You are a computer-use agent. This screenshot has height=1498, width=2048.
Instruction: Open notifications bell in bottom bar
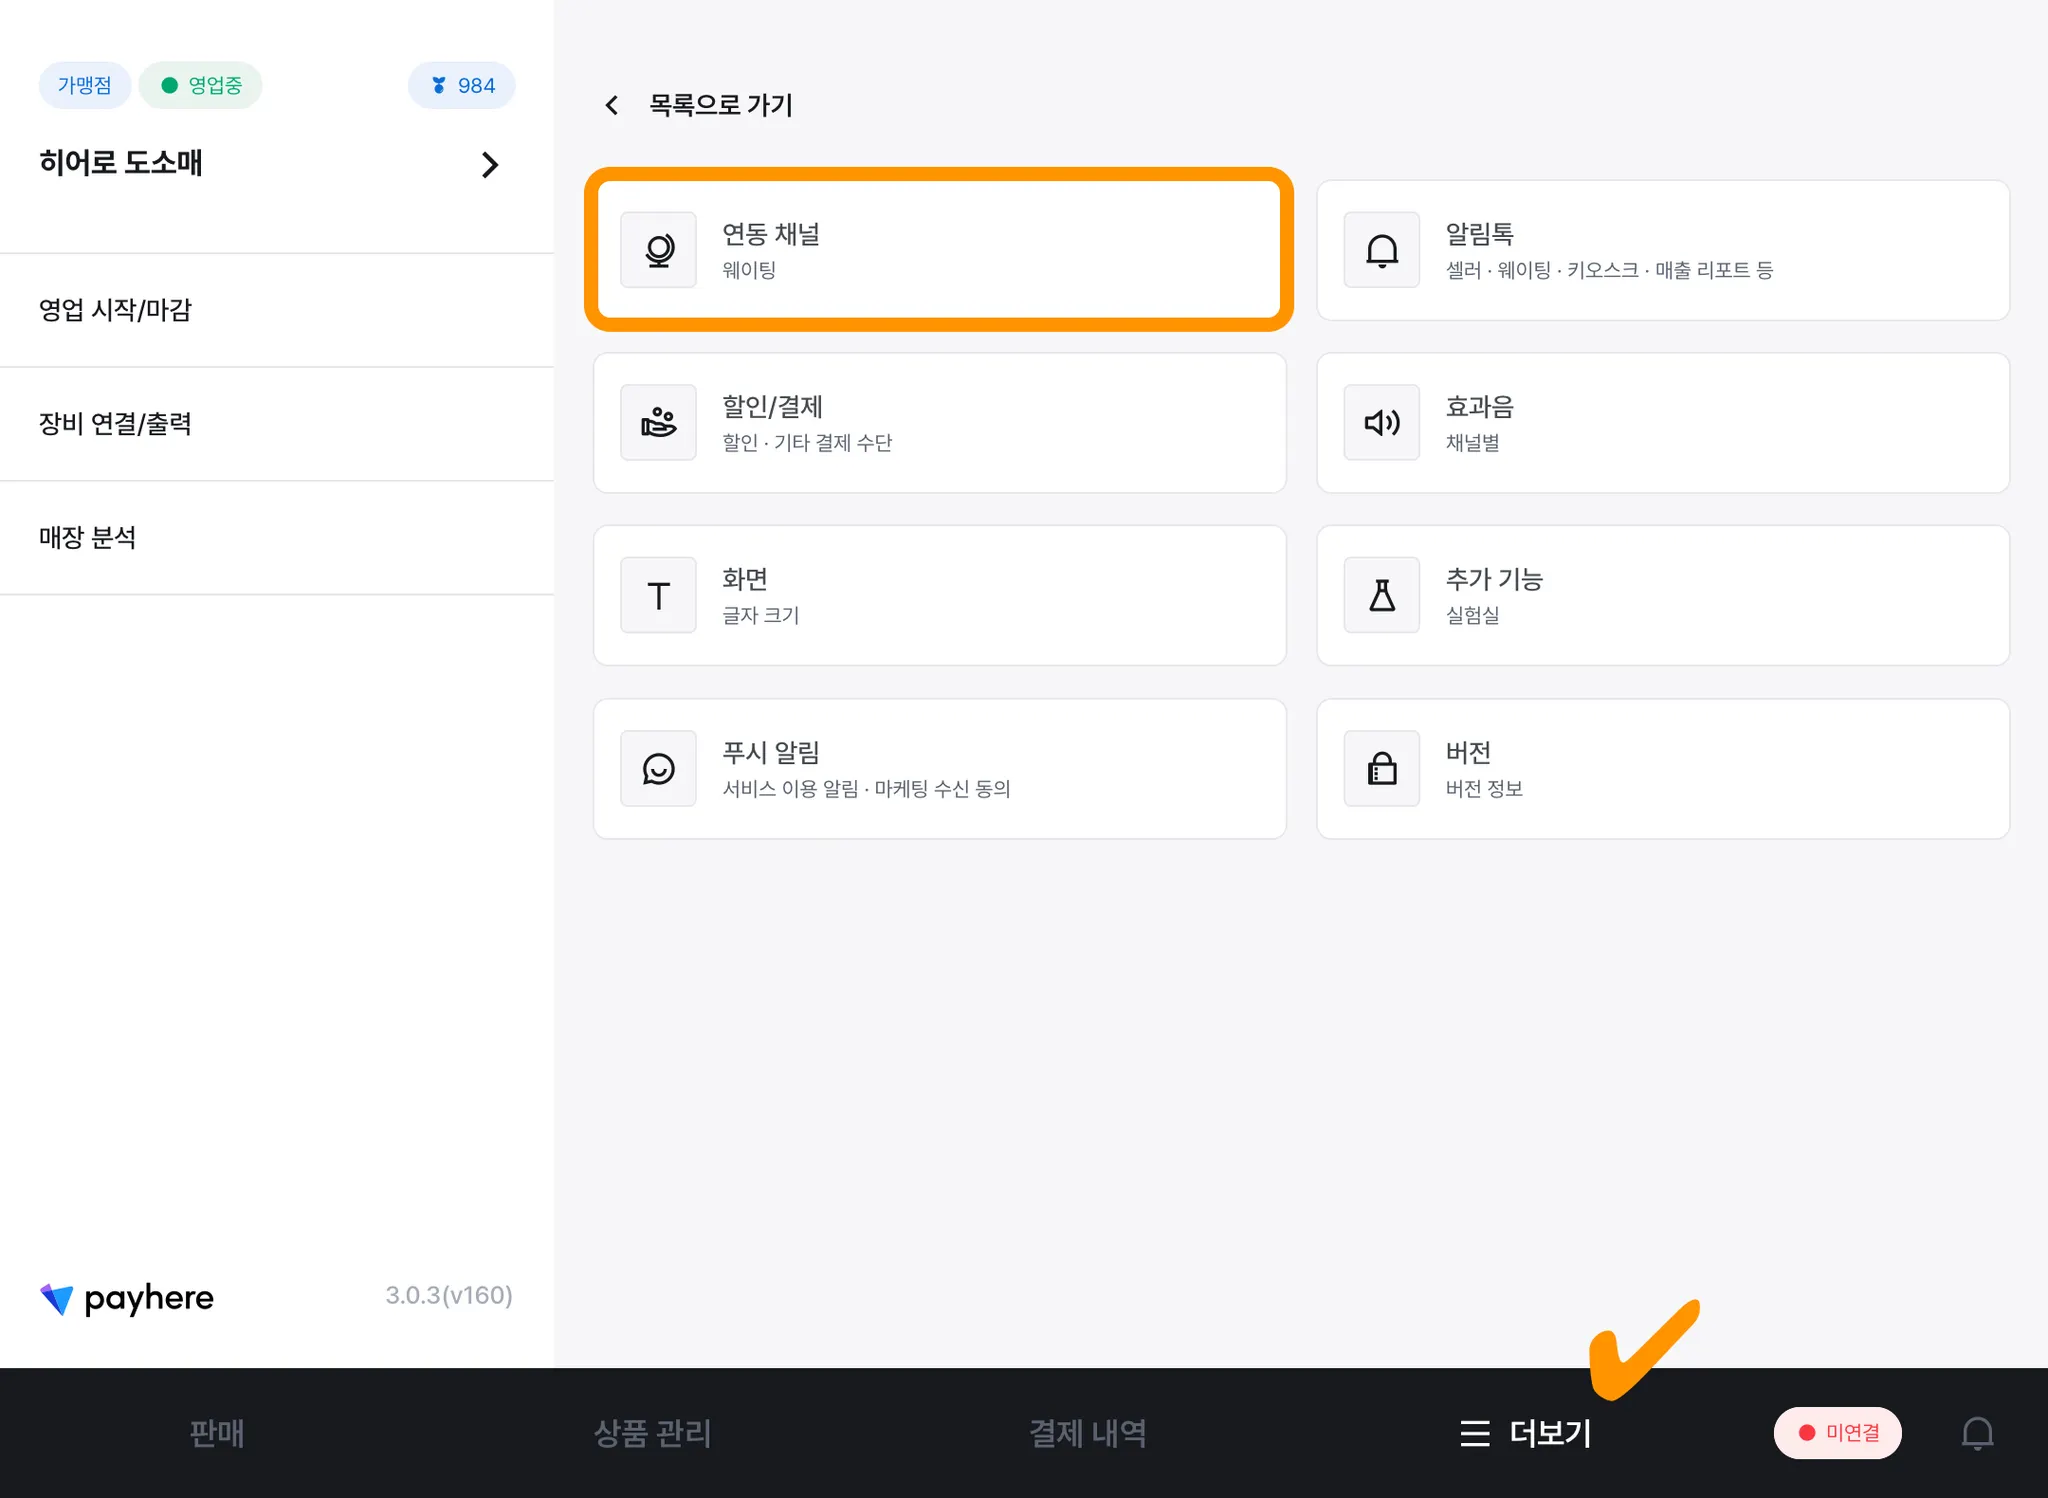pos(1977,1433)
